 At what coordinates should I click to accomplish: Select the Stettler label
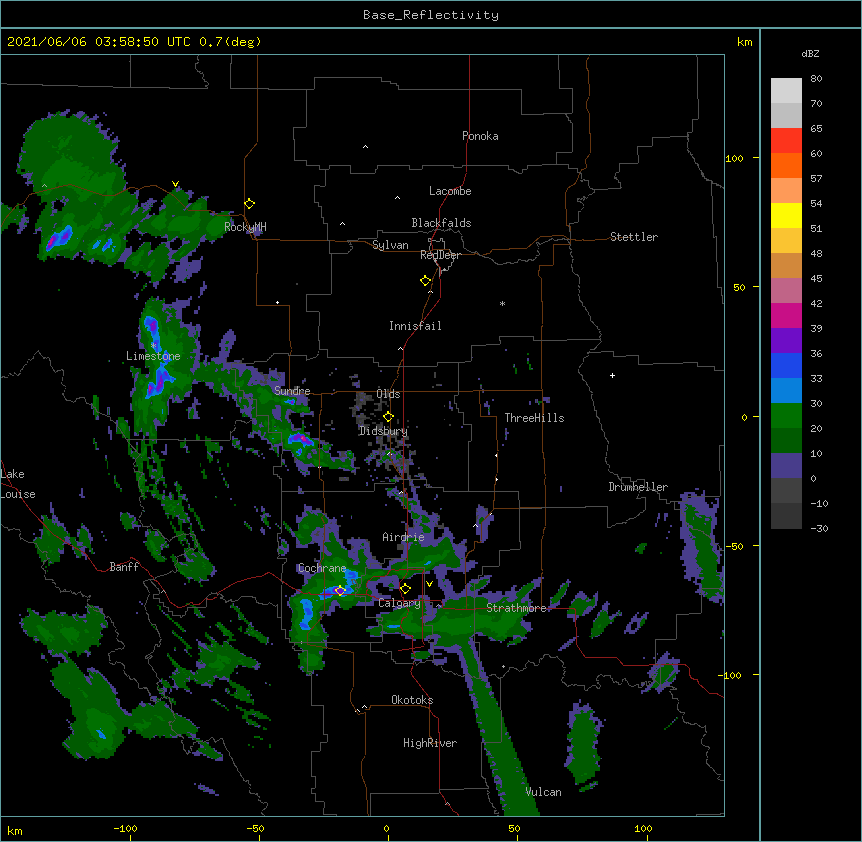pyautogui.click(x=634, y=237)
